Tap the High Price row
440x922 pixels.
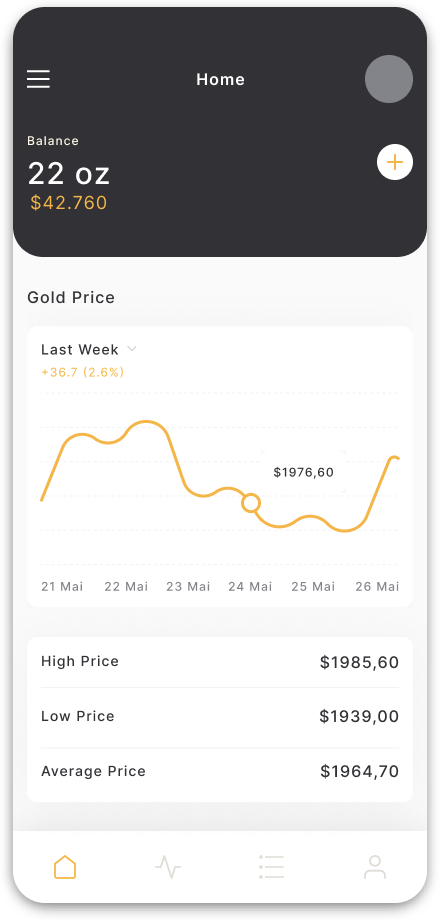click(x=220, y=662)
